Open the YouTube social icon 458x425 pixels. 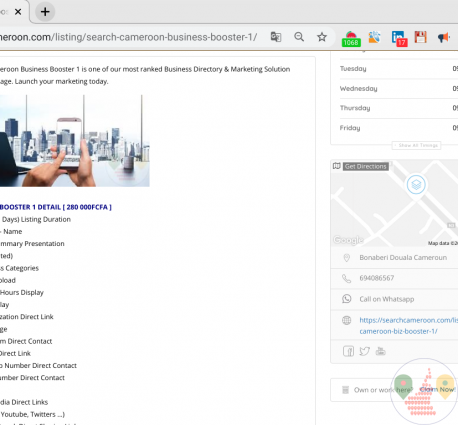point(380,351)
